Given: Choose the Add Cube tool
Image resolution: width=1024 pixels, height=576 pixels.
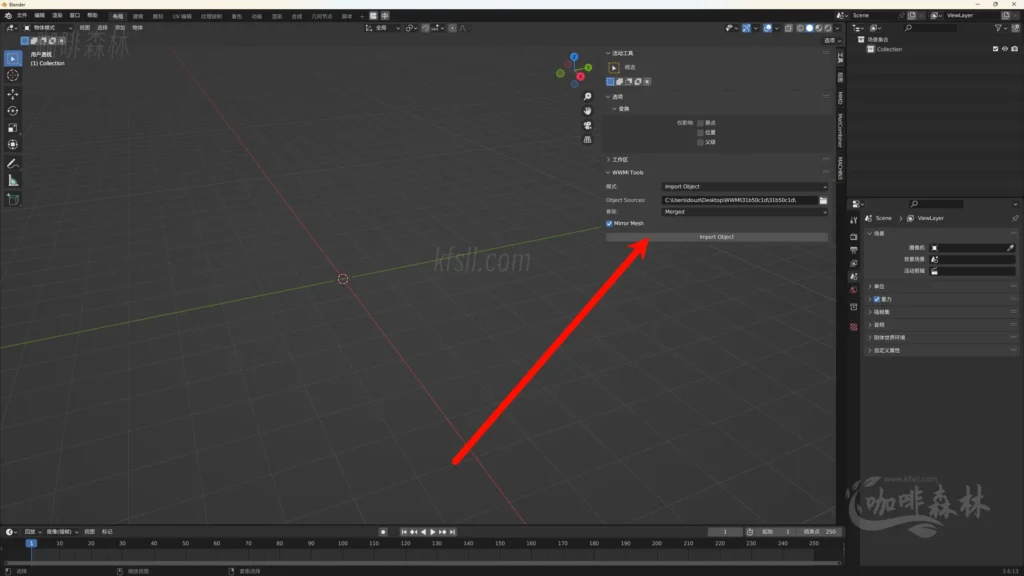Looking at the screenshot, I should tap(13, 199).
